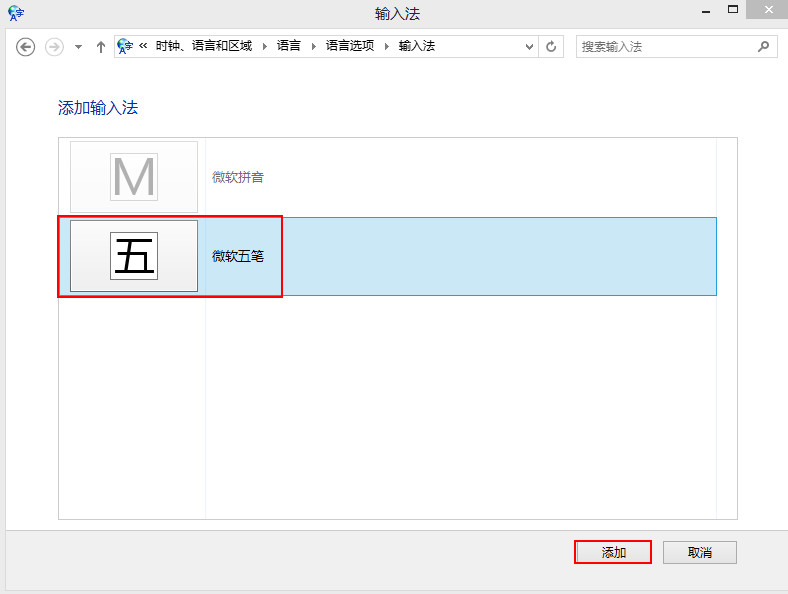Close the 输入法 window
788x594 pixels.
[768, 10]
